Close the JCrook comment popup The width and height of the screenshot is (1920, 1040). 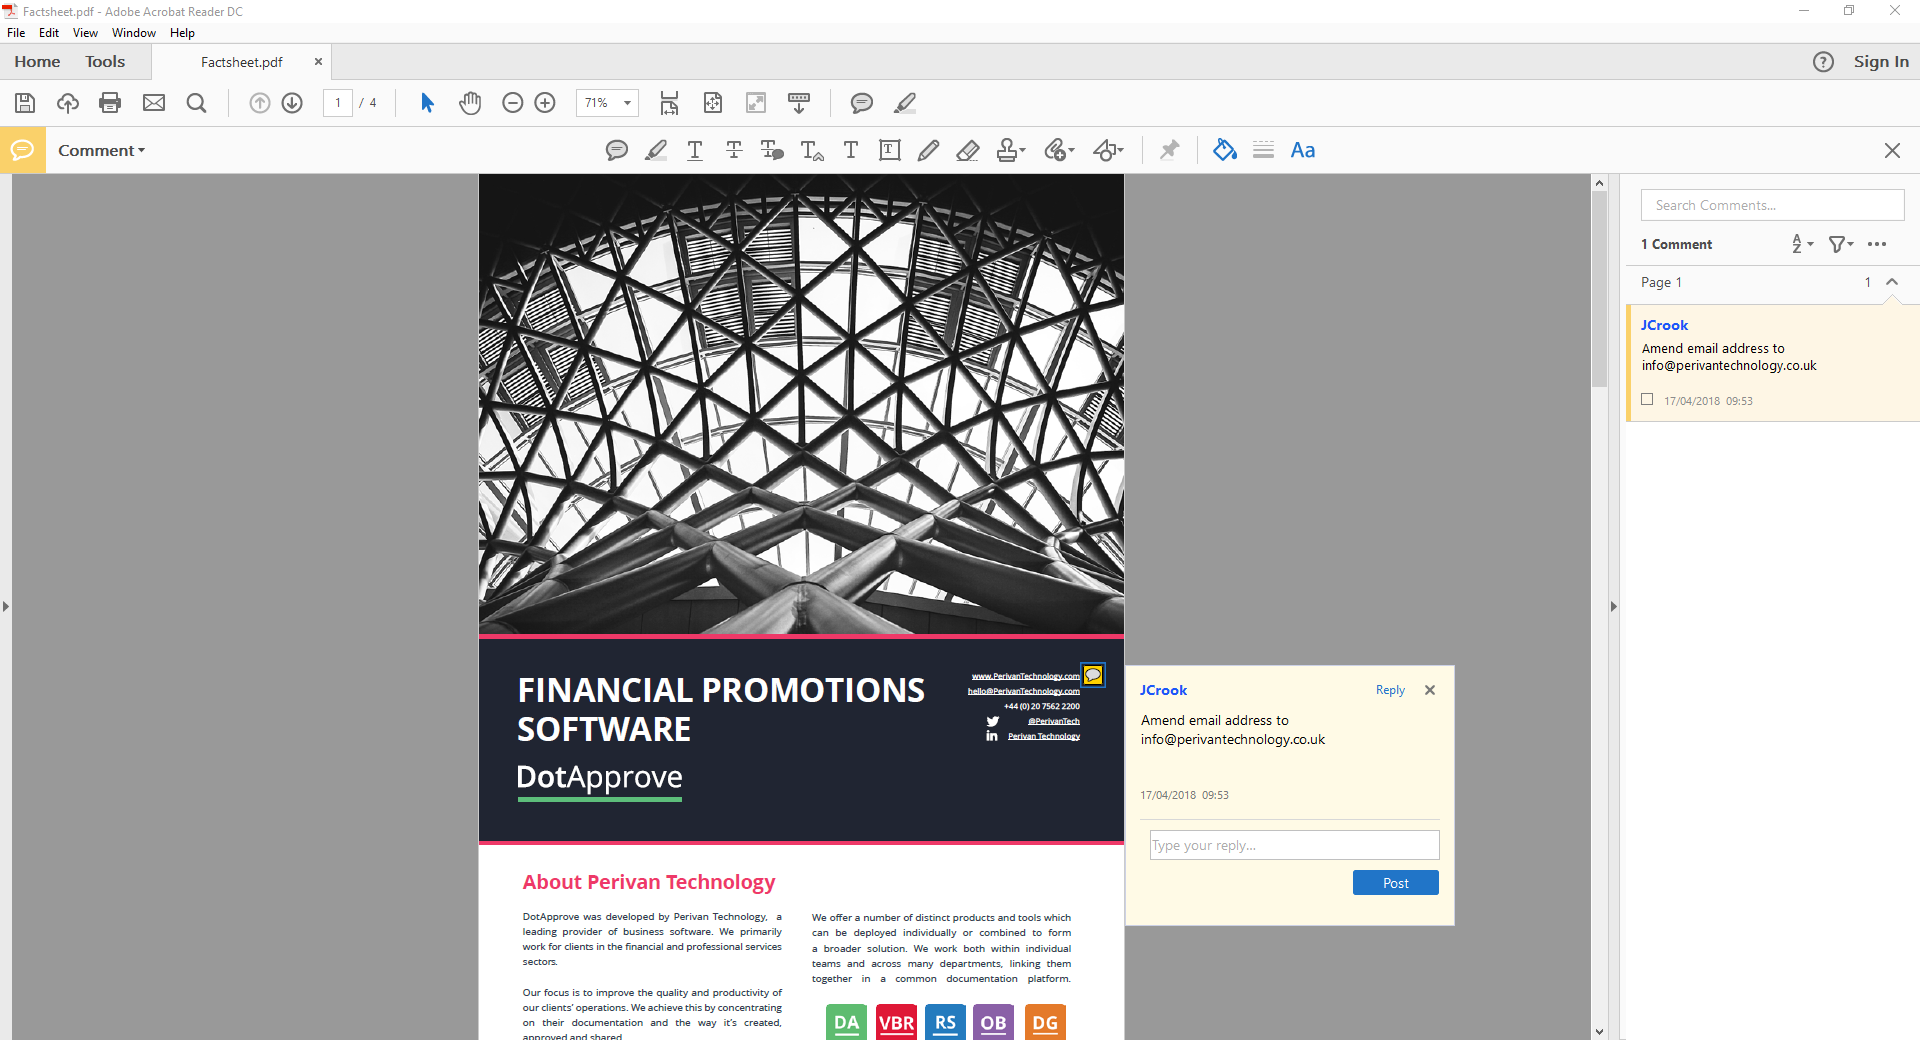click(1430, 690)
